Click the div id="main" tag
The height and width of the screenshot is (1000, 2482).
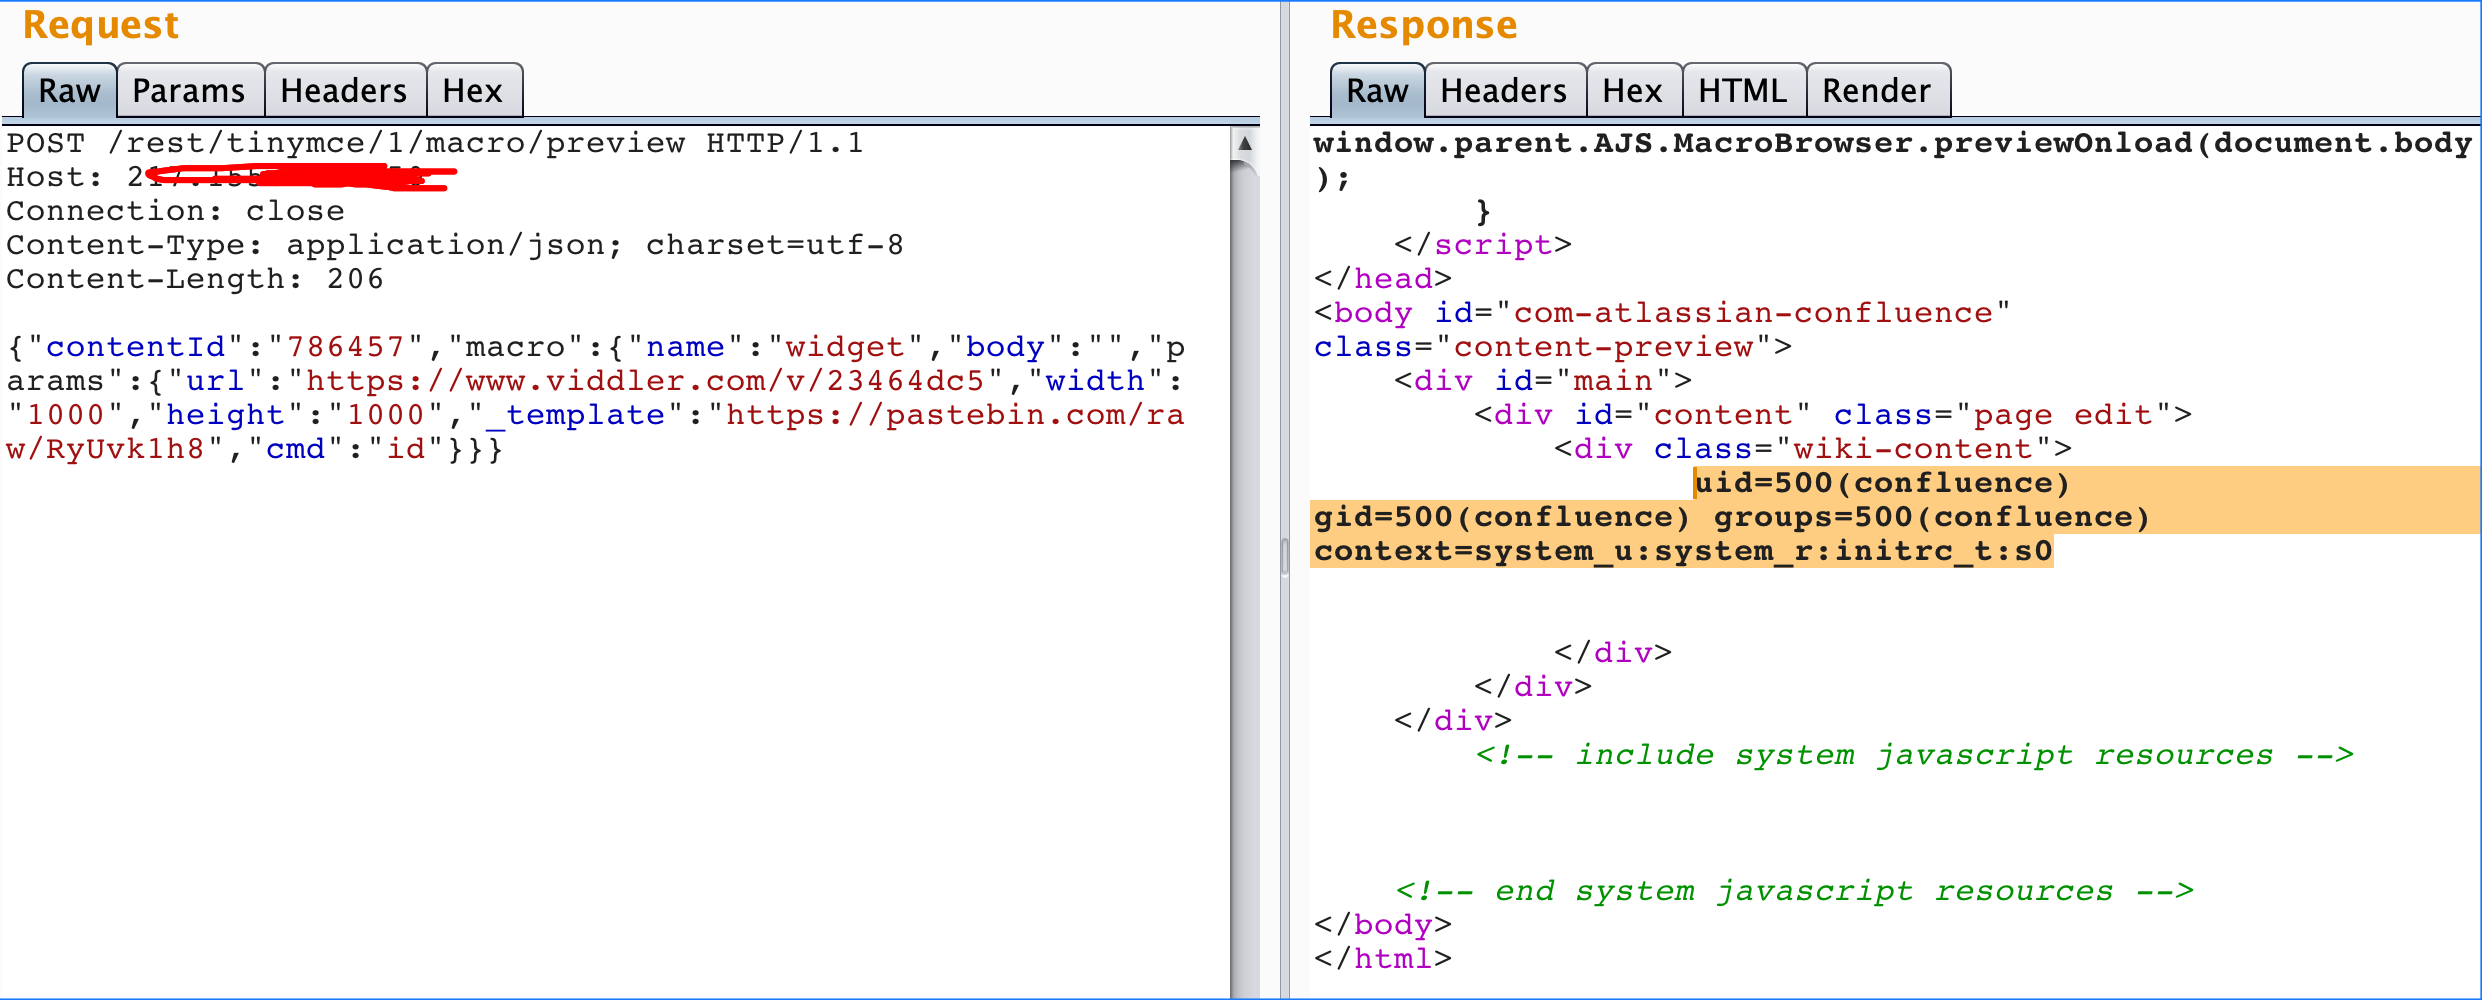1543,381
